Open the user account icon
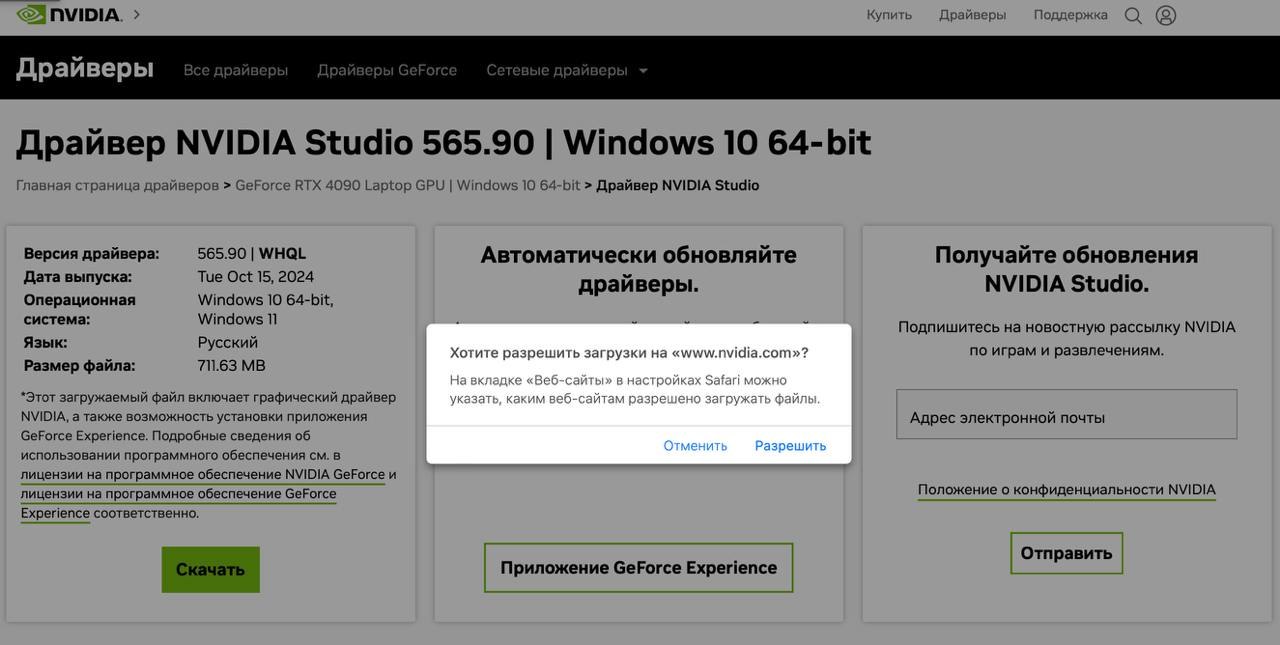 [x=1166, y=15]
